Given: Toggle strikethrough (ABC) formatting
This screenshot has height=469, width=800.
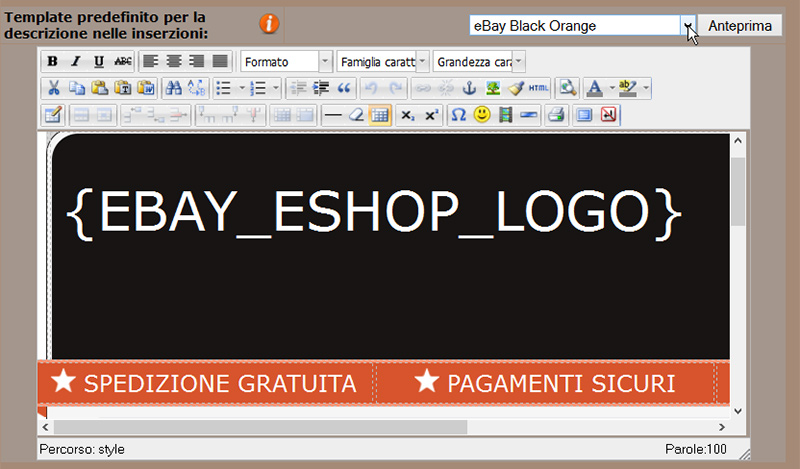Looking at the screenshot, I should (x=122, y=62).
